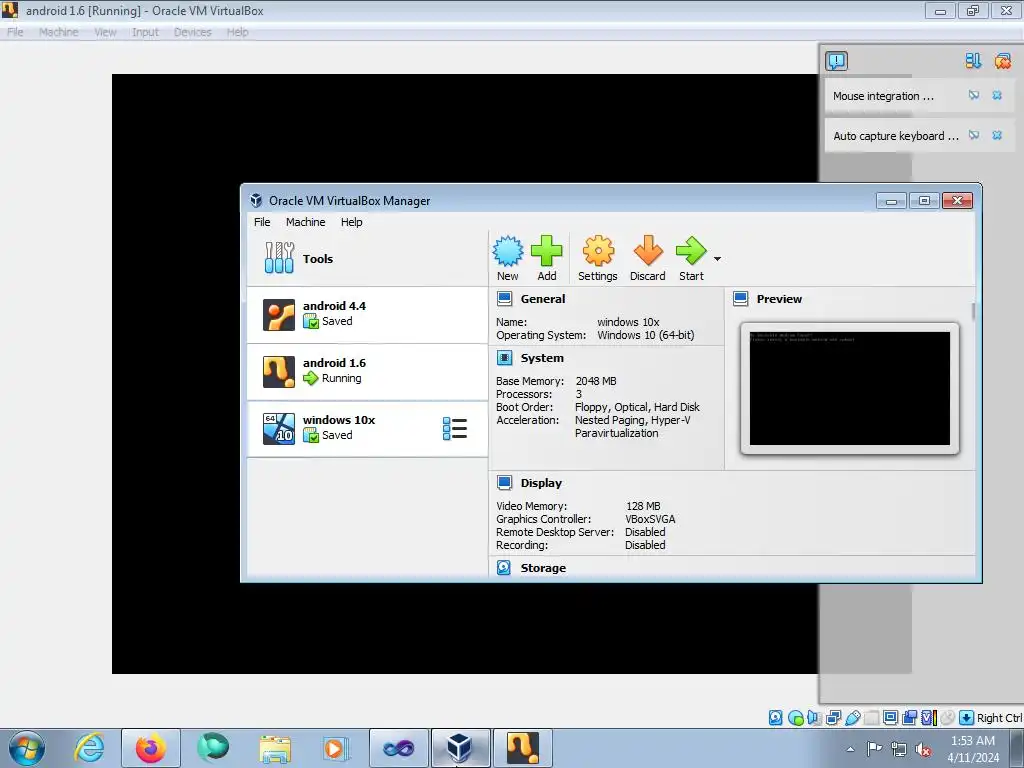This screenshot has height=768, width=1024.
Task: Open the Start button dropdown arrow
Action: point(717,259)
